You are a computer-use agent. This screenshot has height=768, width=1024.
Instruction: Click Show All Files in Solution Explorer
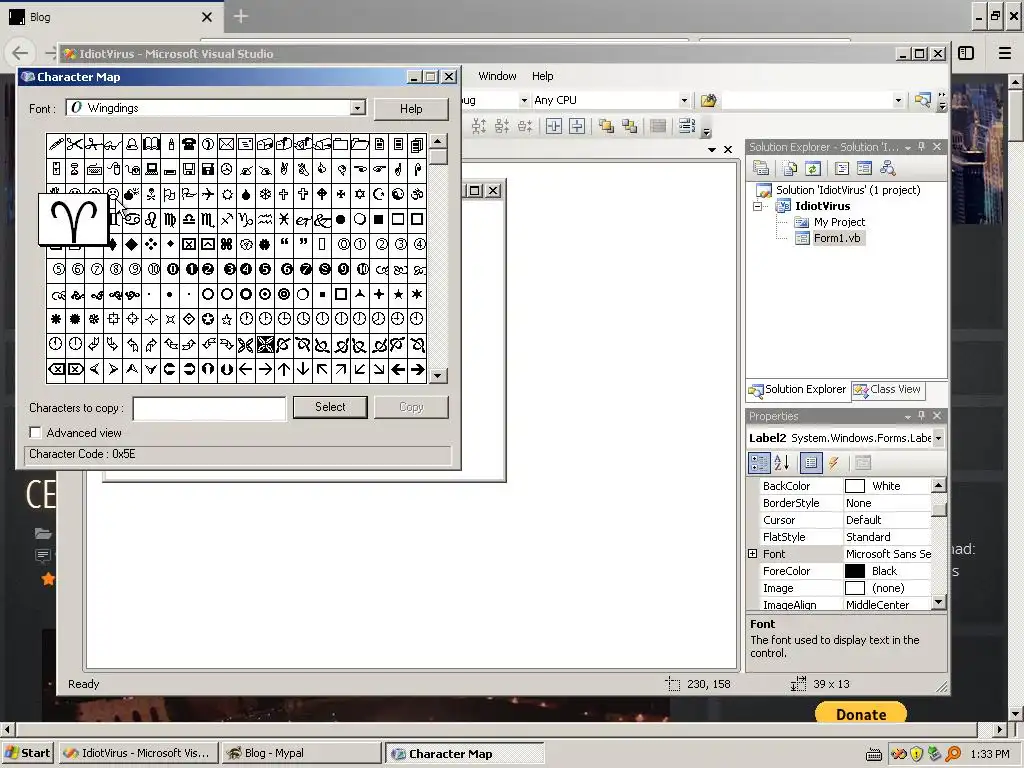click(x=790, y=168)
